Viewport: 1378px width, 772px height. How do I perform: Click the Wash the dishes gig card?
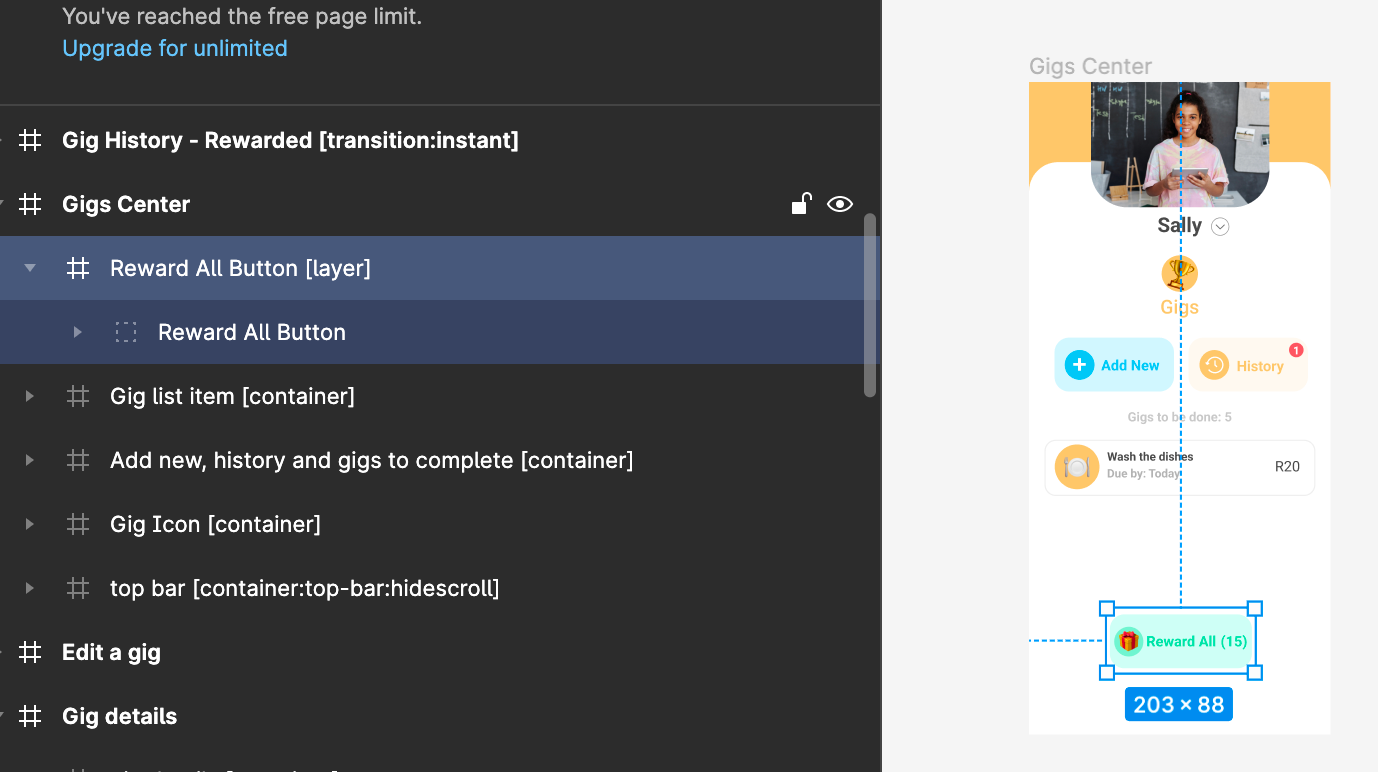coord(1180,467)
